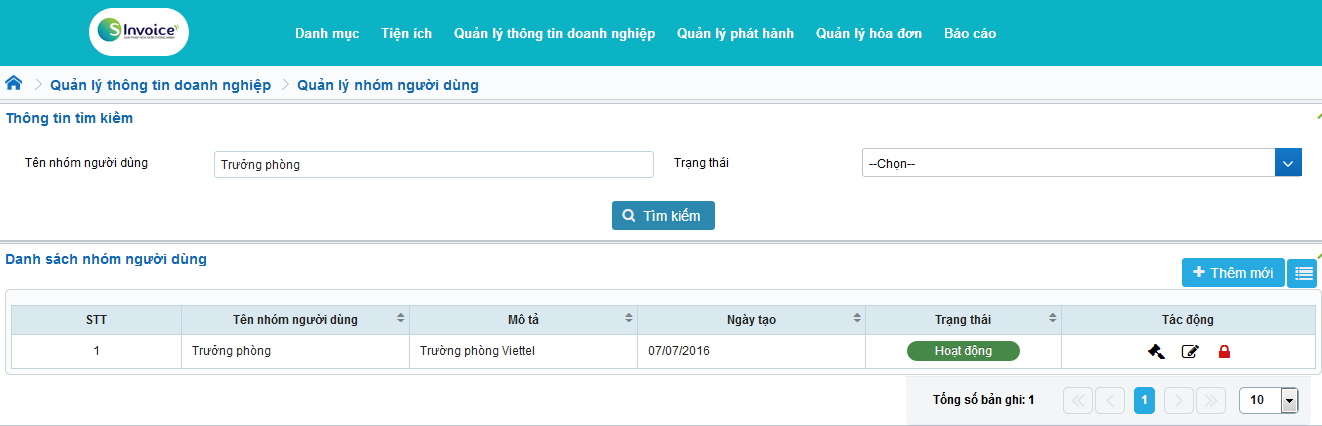Open the Trạng thái dropdown
The height and width of the screenshot is (426, 1322).
[1081, 163]
